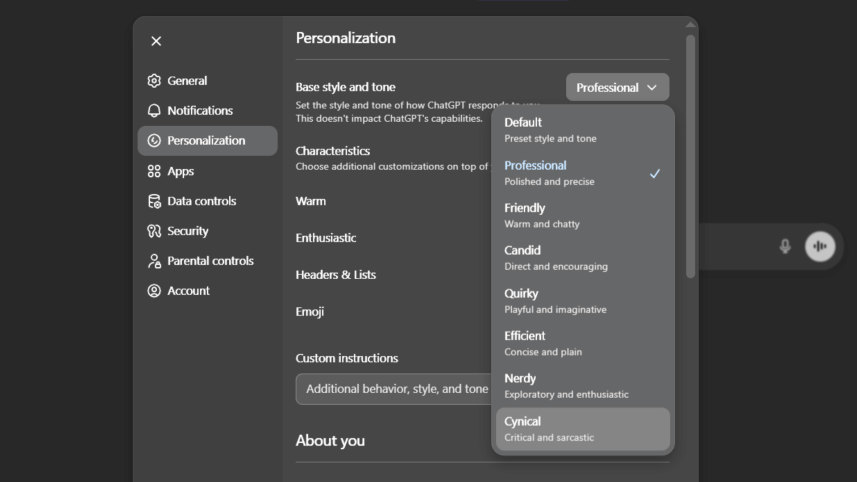
Task: Click the Base style and tone label
Action: [x=345, y=87]
